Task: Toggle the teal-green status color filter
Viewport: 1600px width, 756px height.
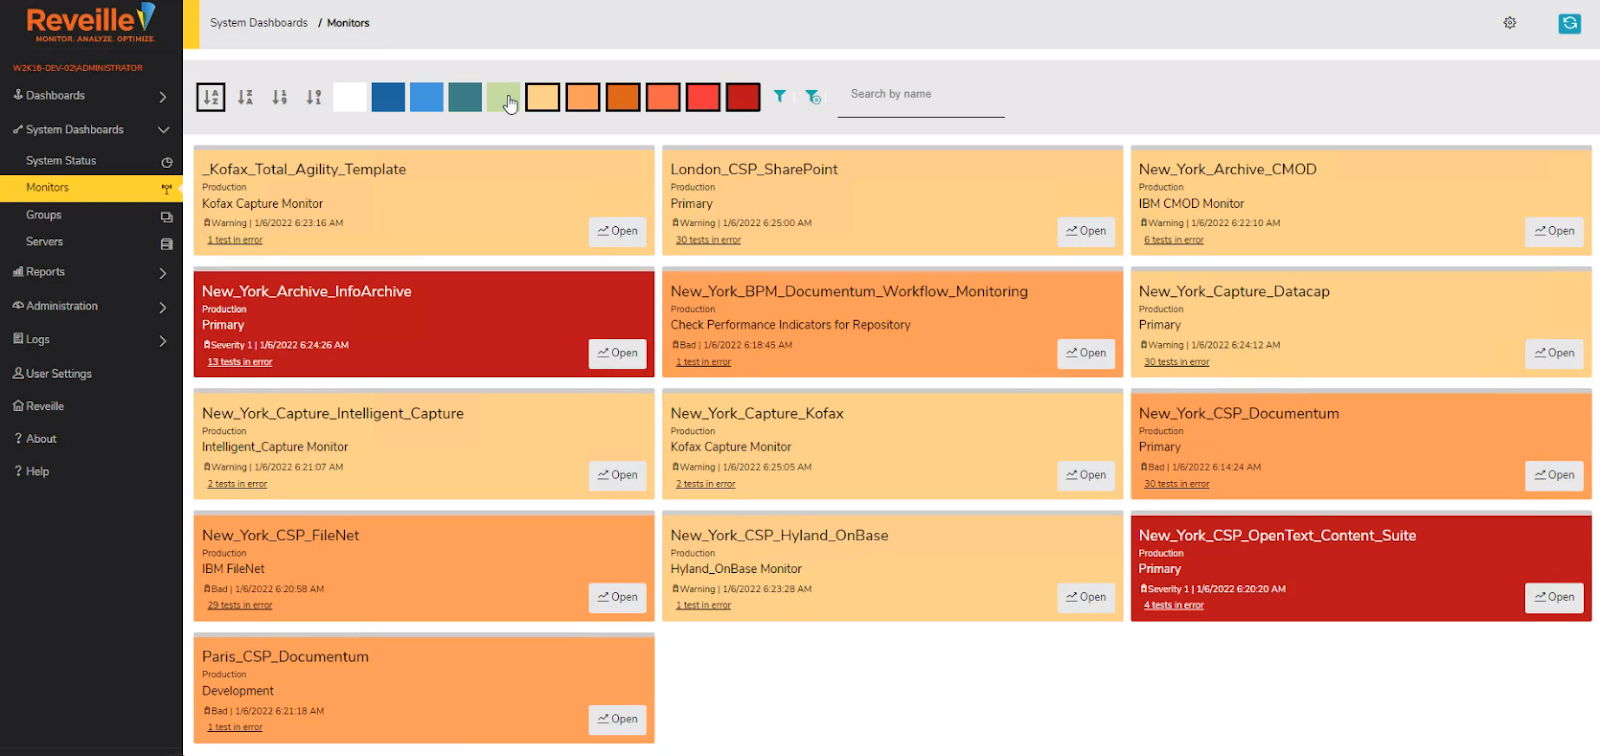Action: click(465, 97)
